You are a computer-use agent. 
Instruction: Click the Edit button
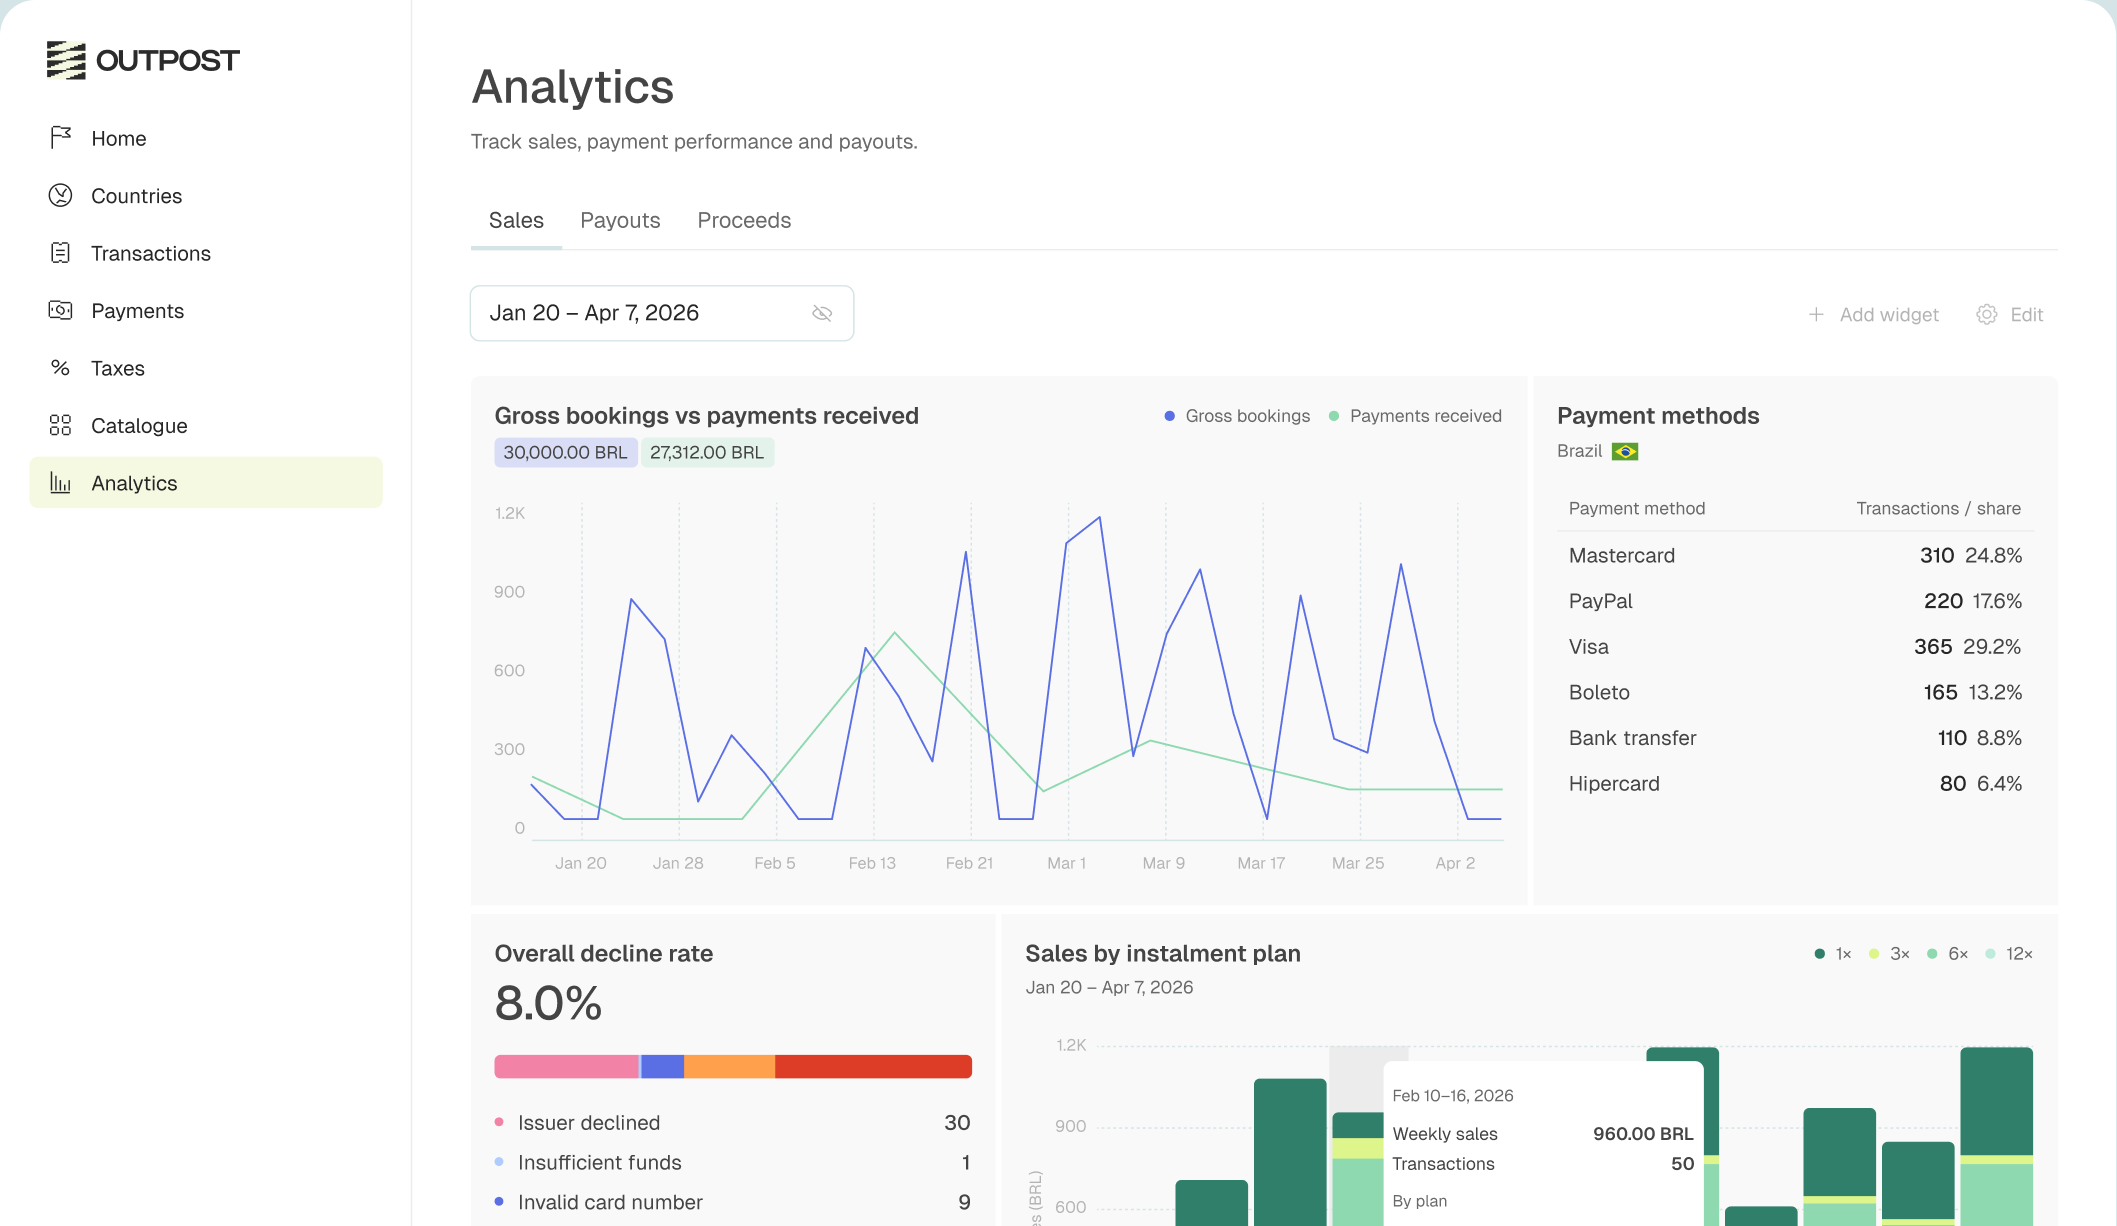(x=2010, y=314)
